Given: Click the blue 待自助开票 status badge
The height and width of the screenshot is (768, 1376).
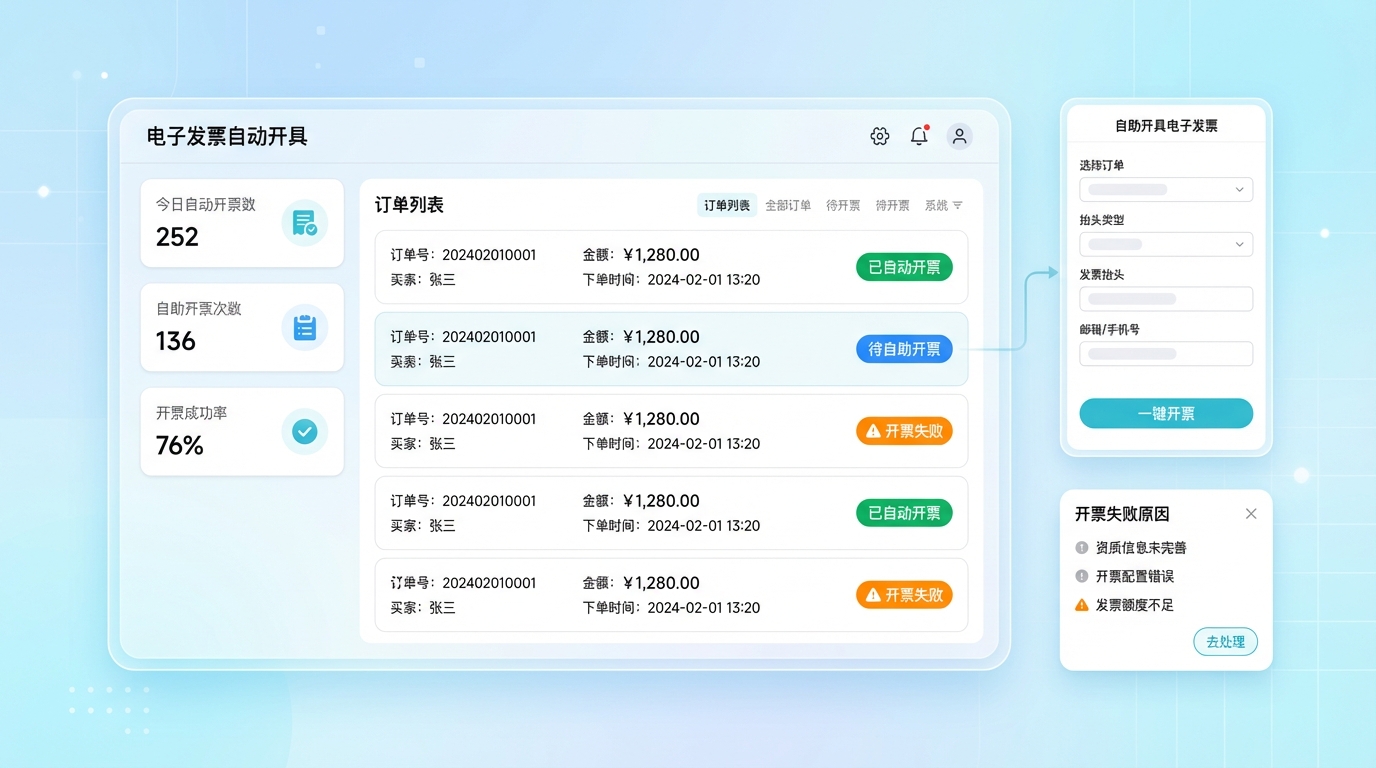Looking at the screenshot, I should point(904,349).
